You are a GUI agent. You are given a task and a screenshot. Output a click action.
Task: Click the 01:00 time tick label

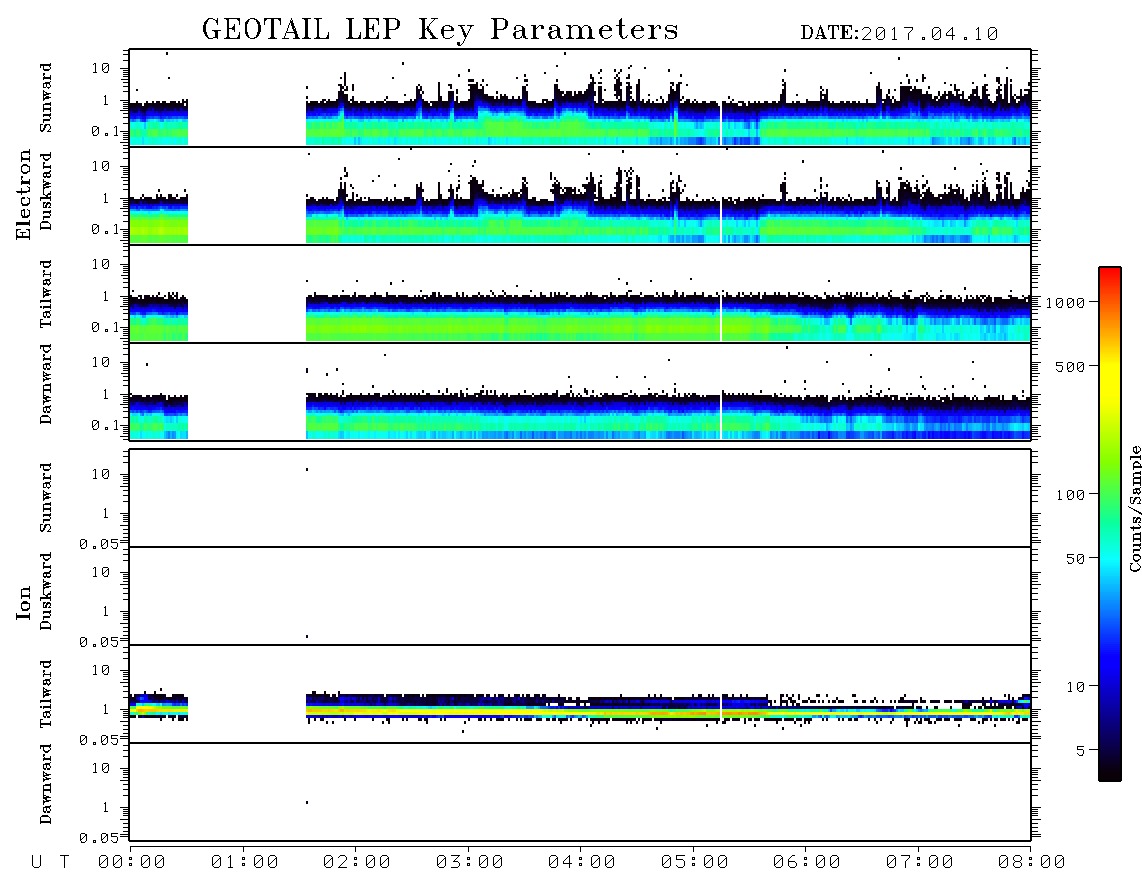pos(245,863)
